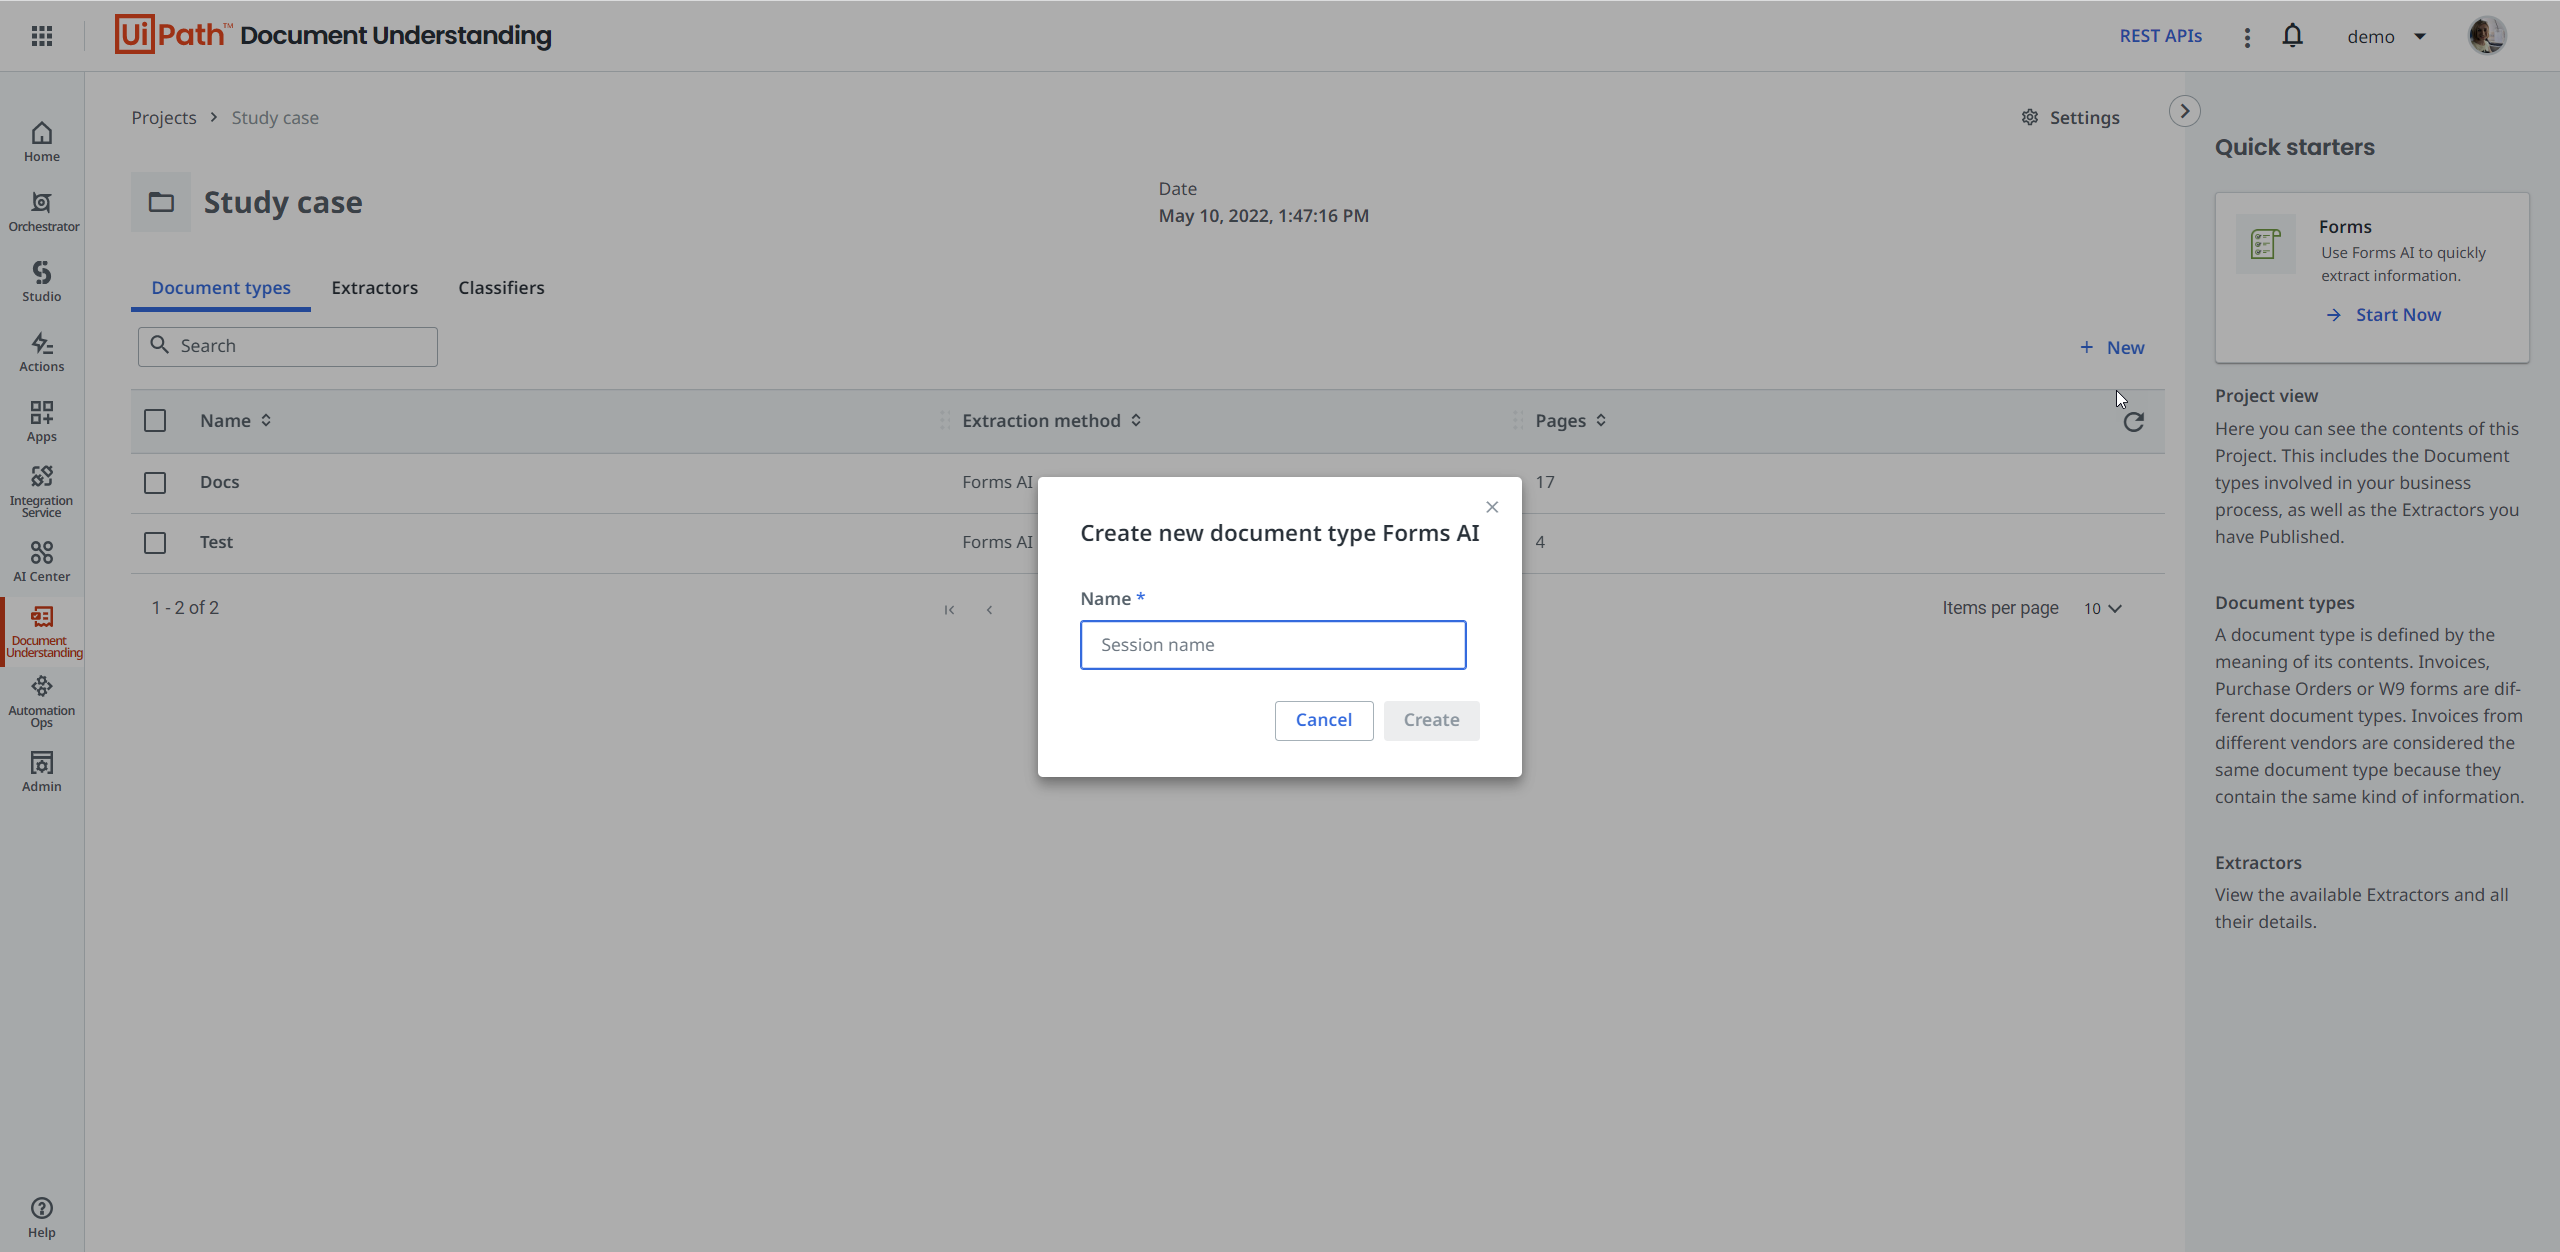The width and height of the screenshot is (2560, 1252).
Task: Click the Study case folder icon
Action: click(x=161, y=202)
